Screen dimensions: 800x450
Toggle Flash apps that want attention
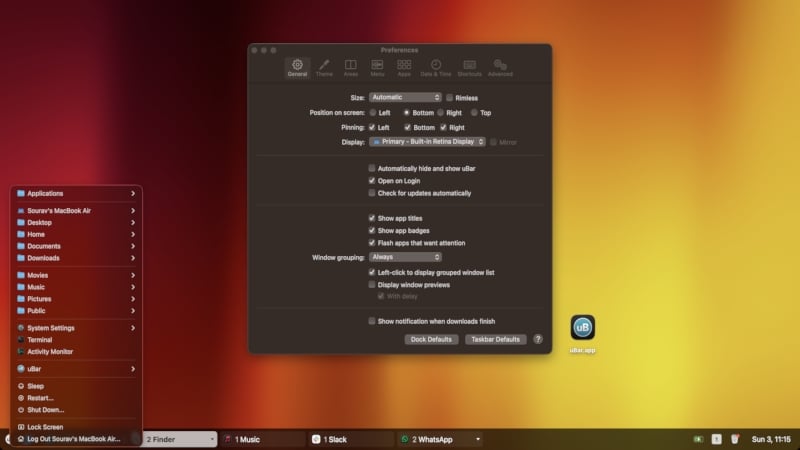coord(372,243)
